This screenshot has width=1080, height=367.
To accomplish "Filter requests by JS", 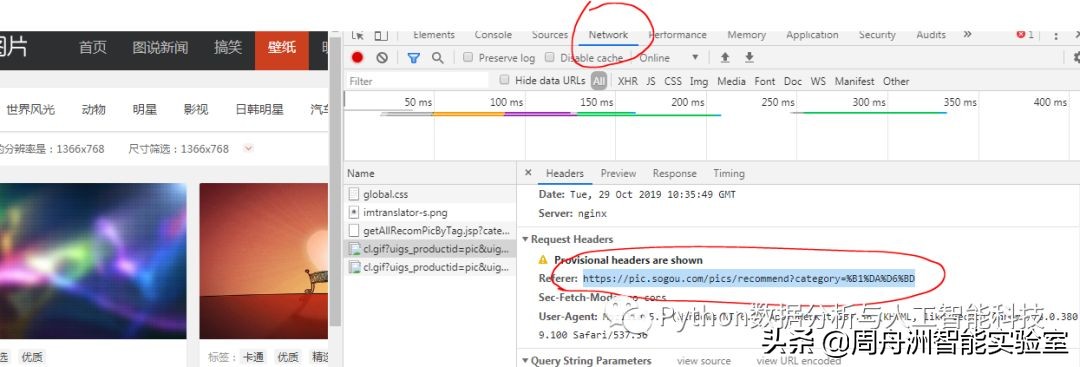I will click(651, 81).
